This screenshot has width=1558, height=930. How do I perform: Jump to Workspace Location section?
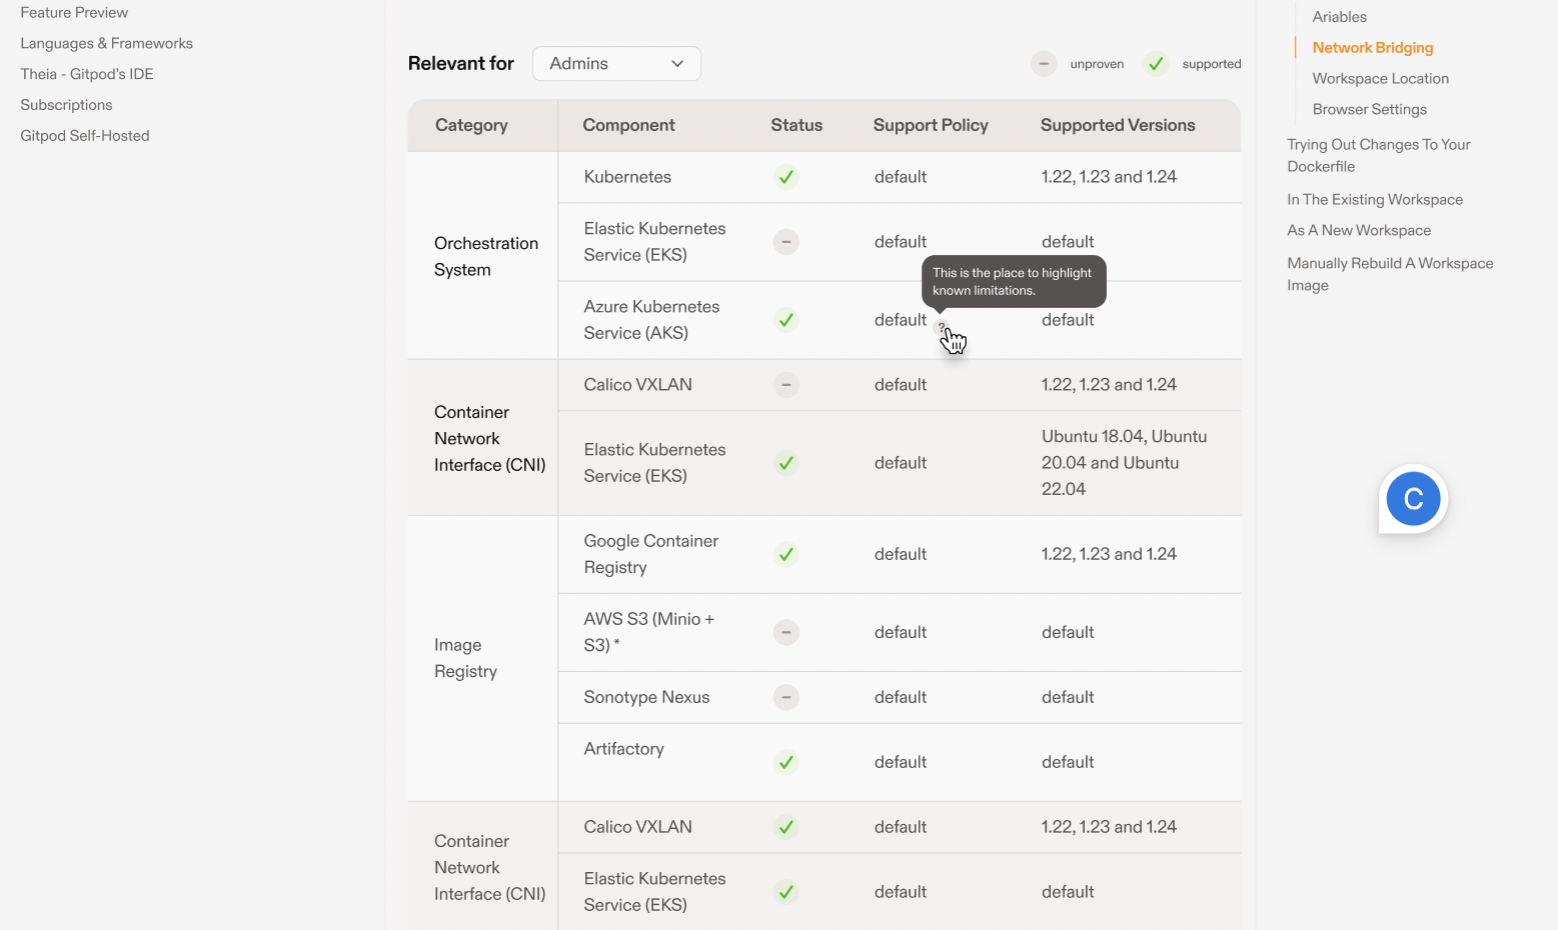pos(1380,79)
